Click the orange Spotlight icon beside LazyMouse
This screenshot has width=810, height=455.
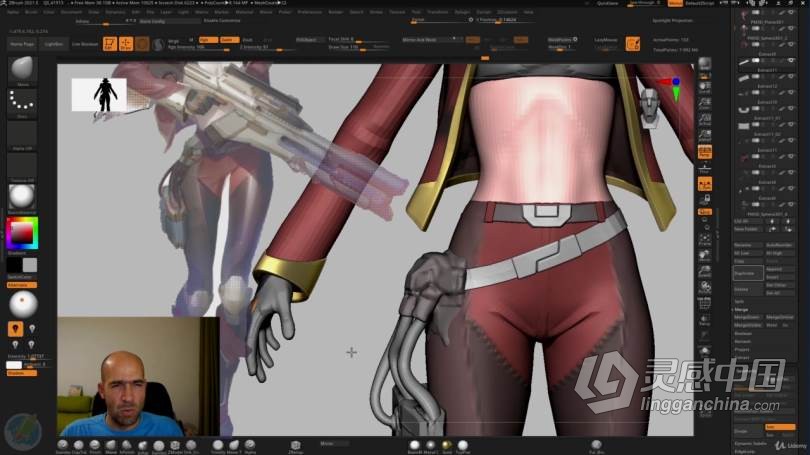[x=633, y=44]
